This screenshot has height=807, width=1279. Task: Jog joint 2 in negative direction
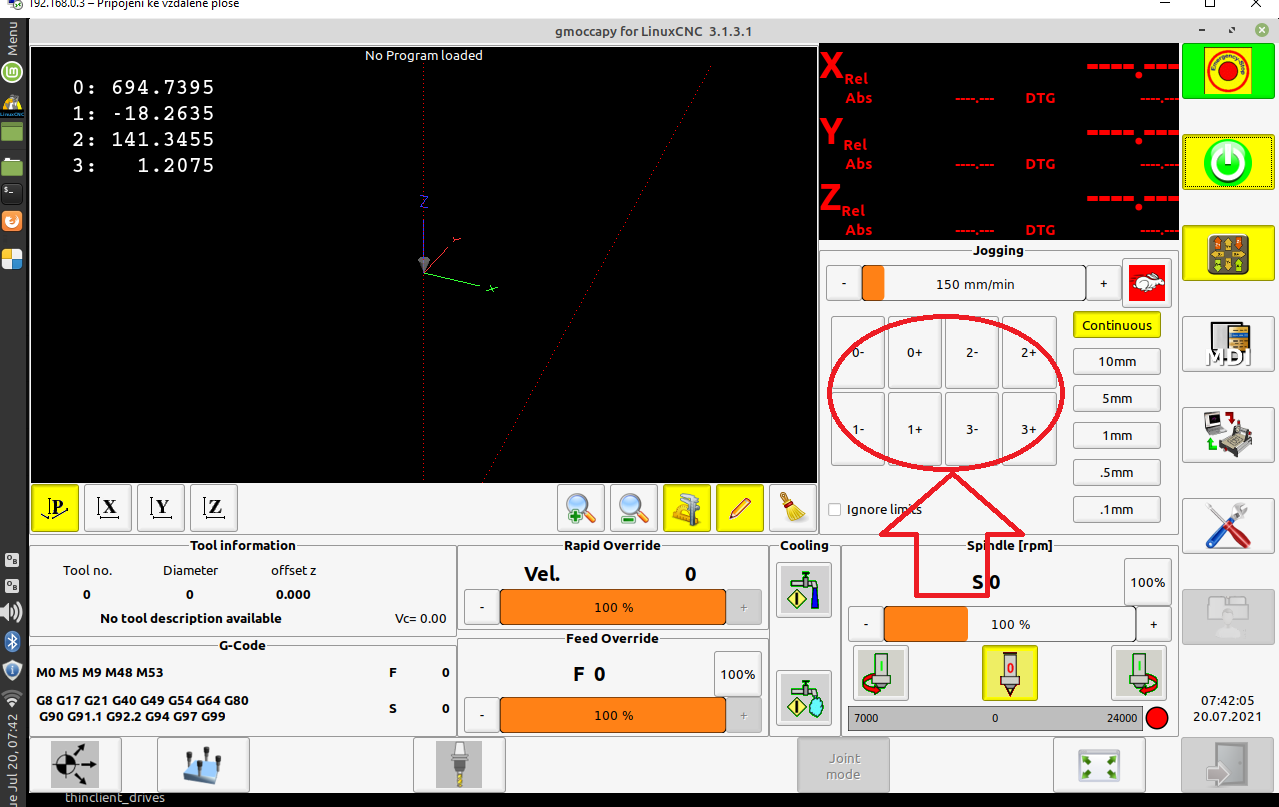(972, 352)
